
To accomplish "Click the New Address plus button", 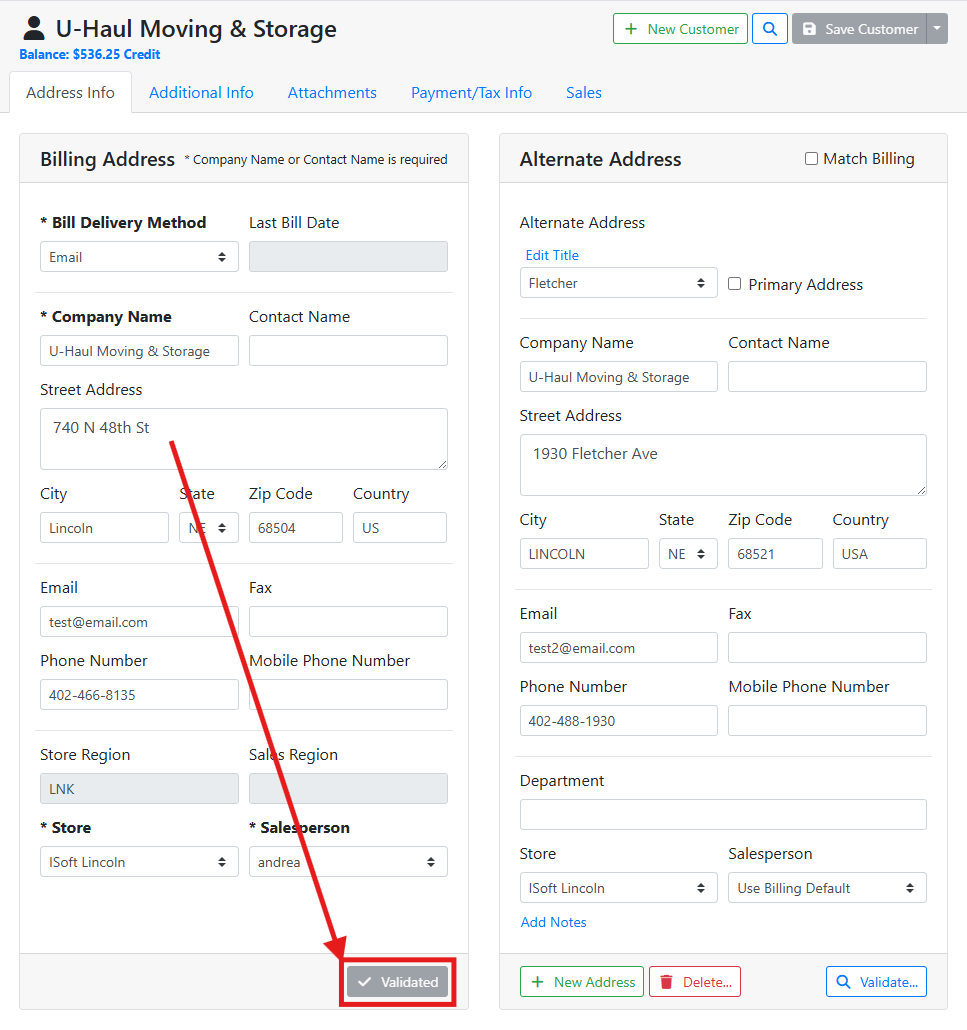I will click(582, 982).
